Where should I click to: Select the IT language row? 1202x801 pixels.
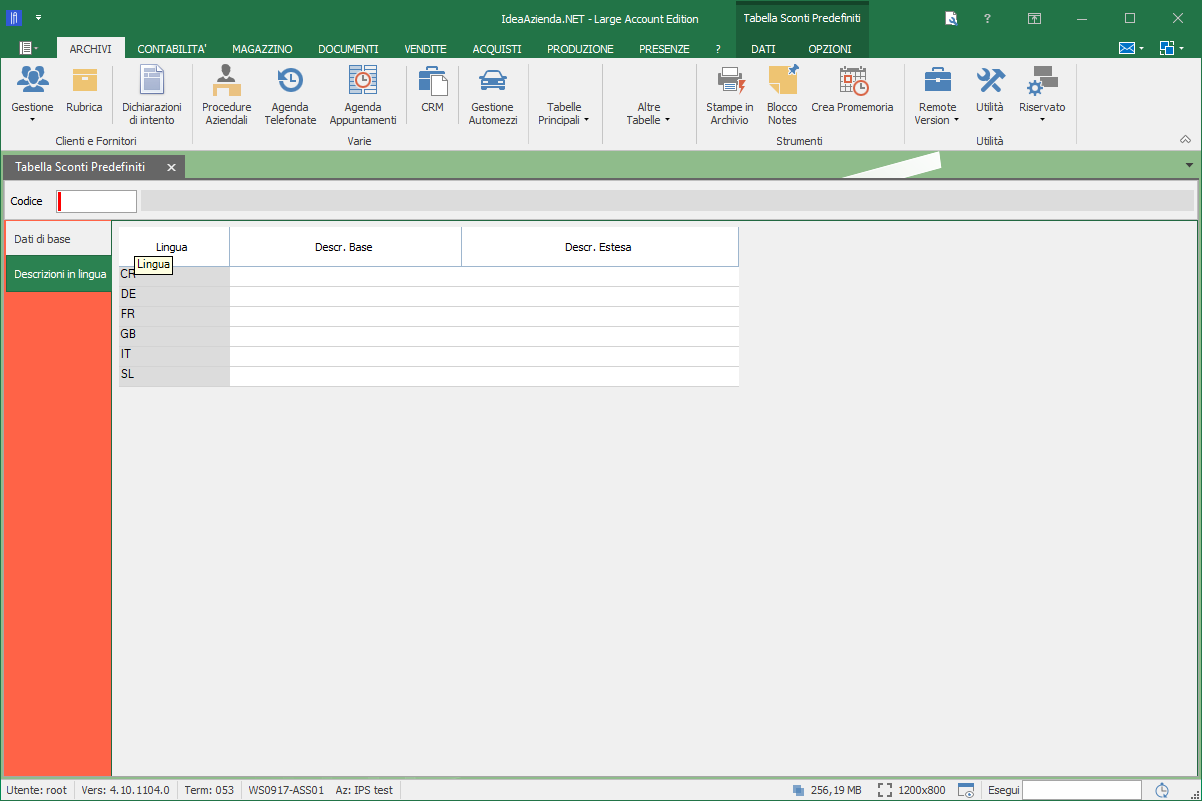click(429, 356)
